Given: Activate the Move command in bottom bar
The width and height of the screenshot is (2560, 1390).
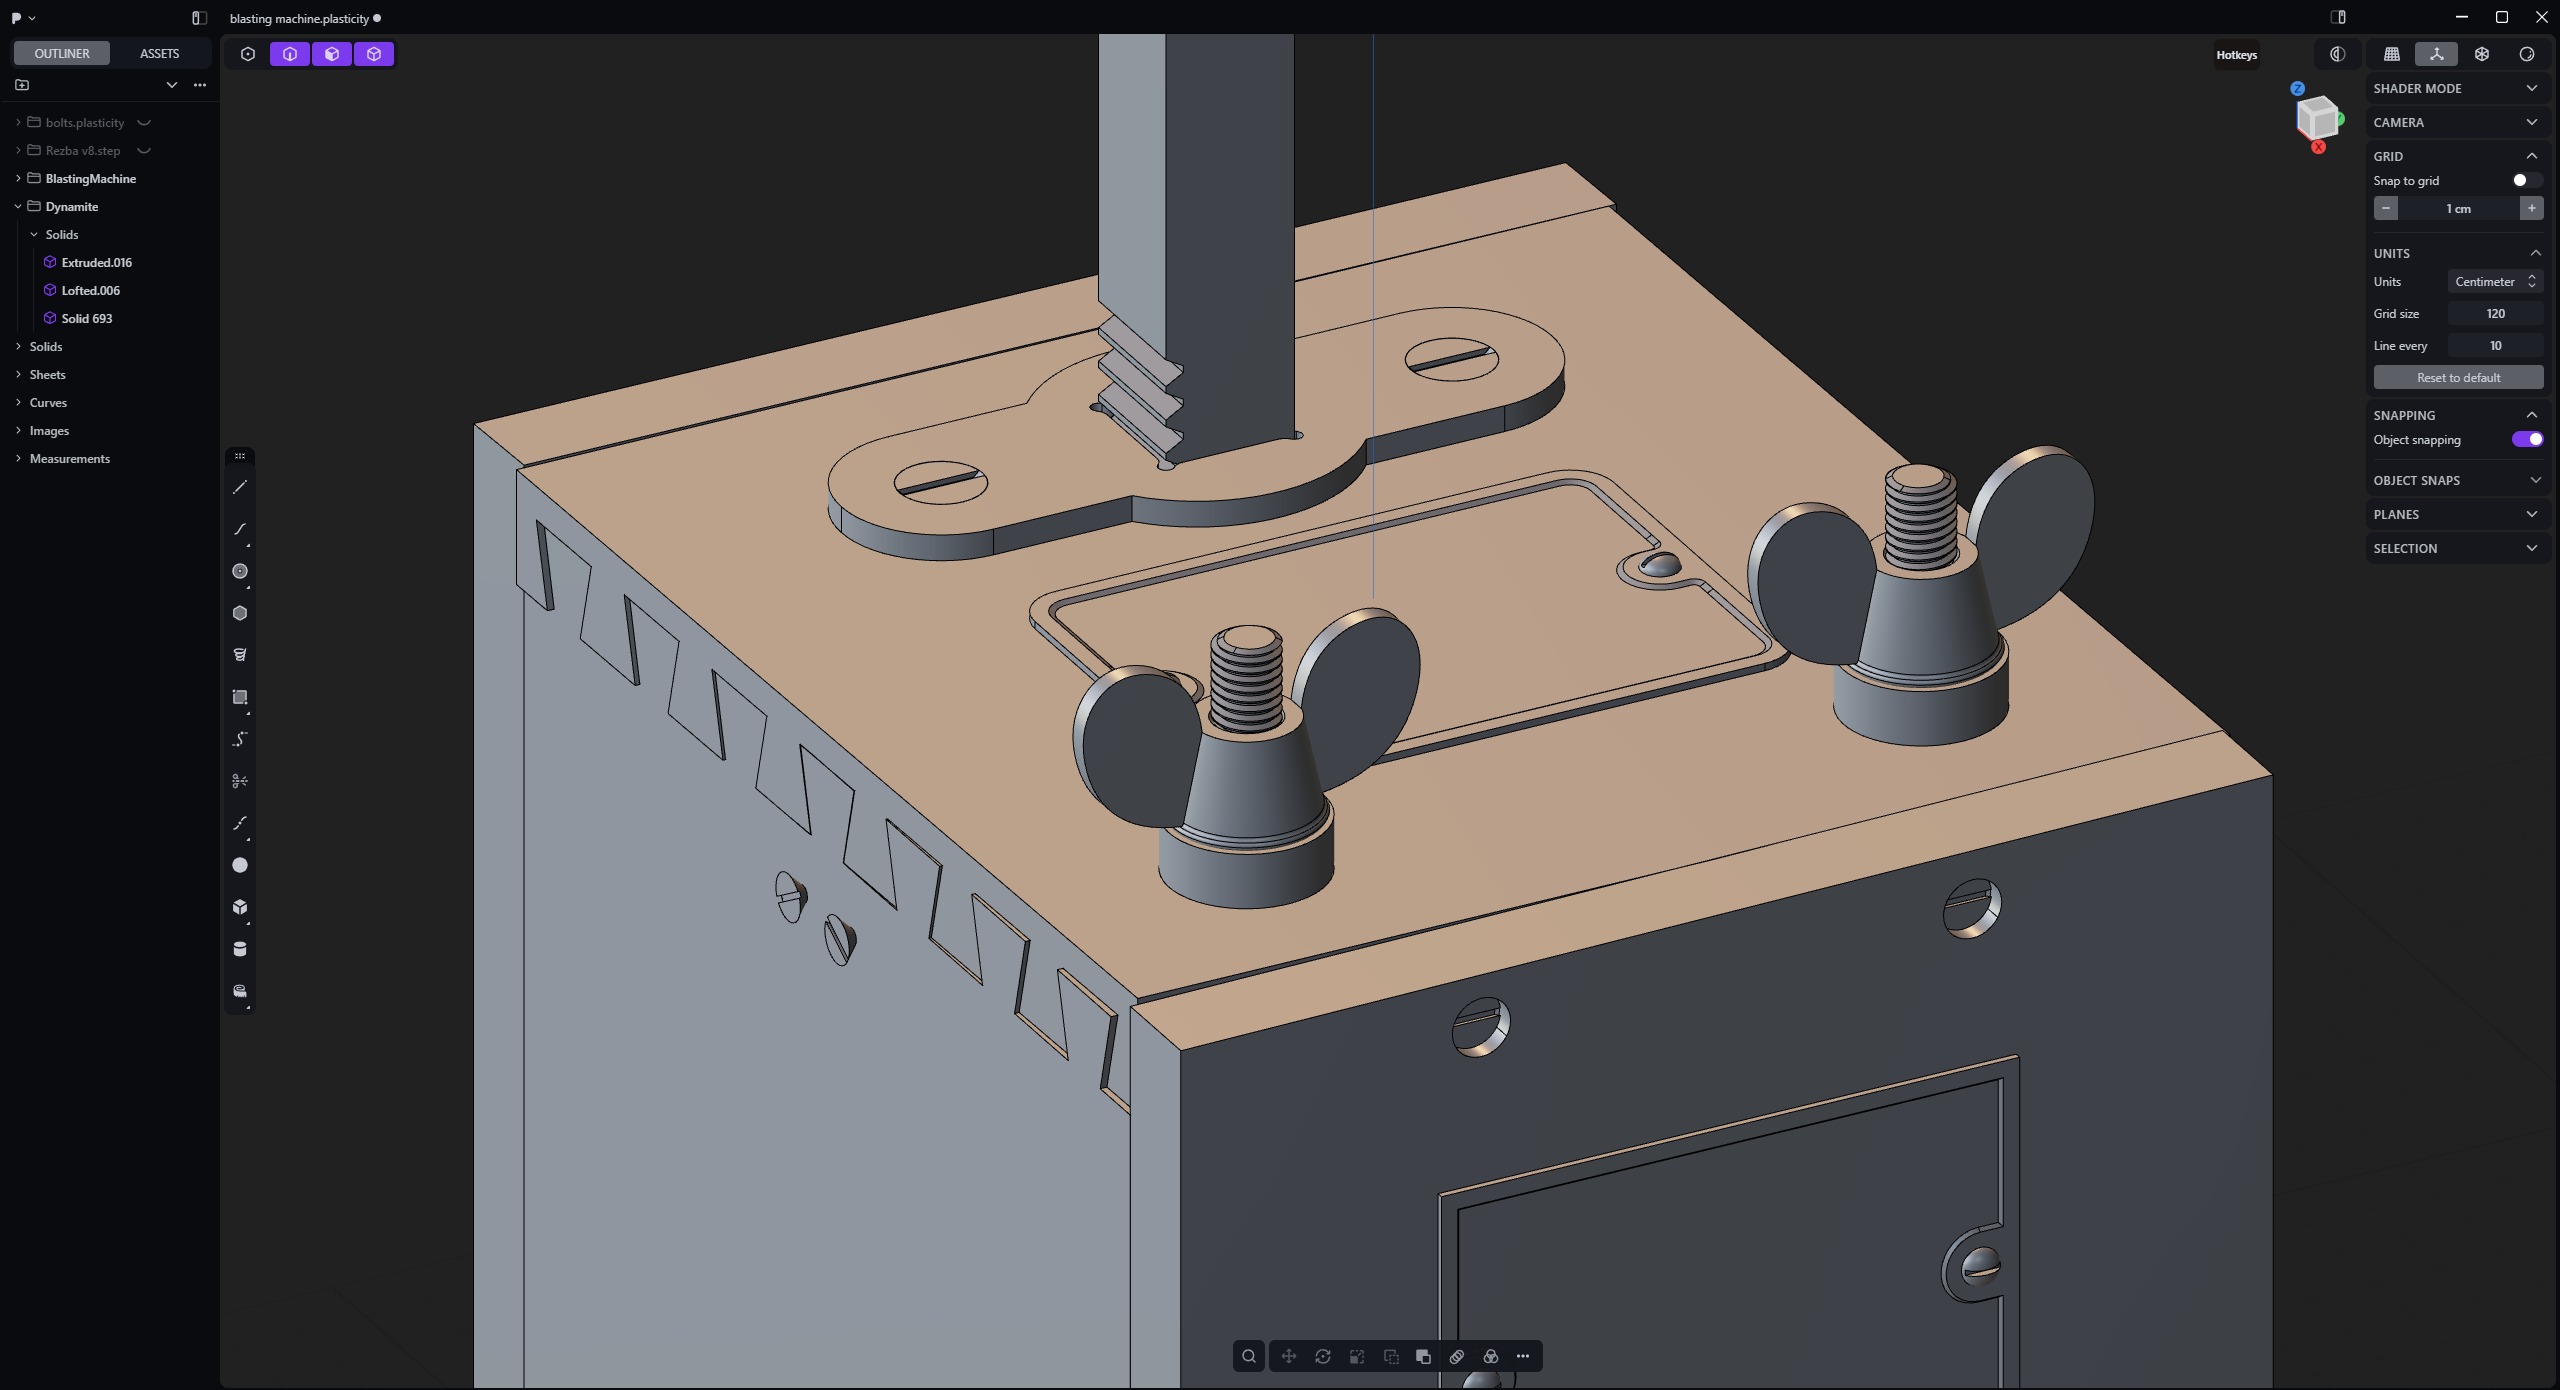Looking at the screenshot, I should click(1289, 1356).
